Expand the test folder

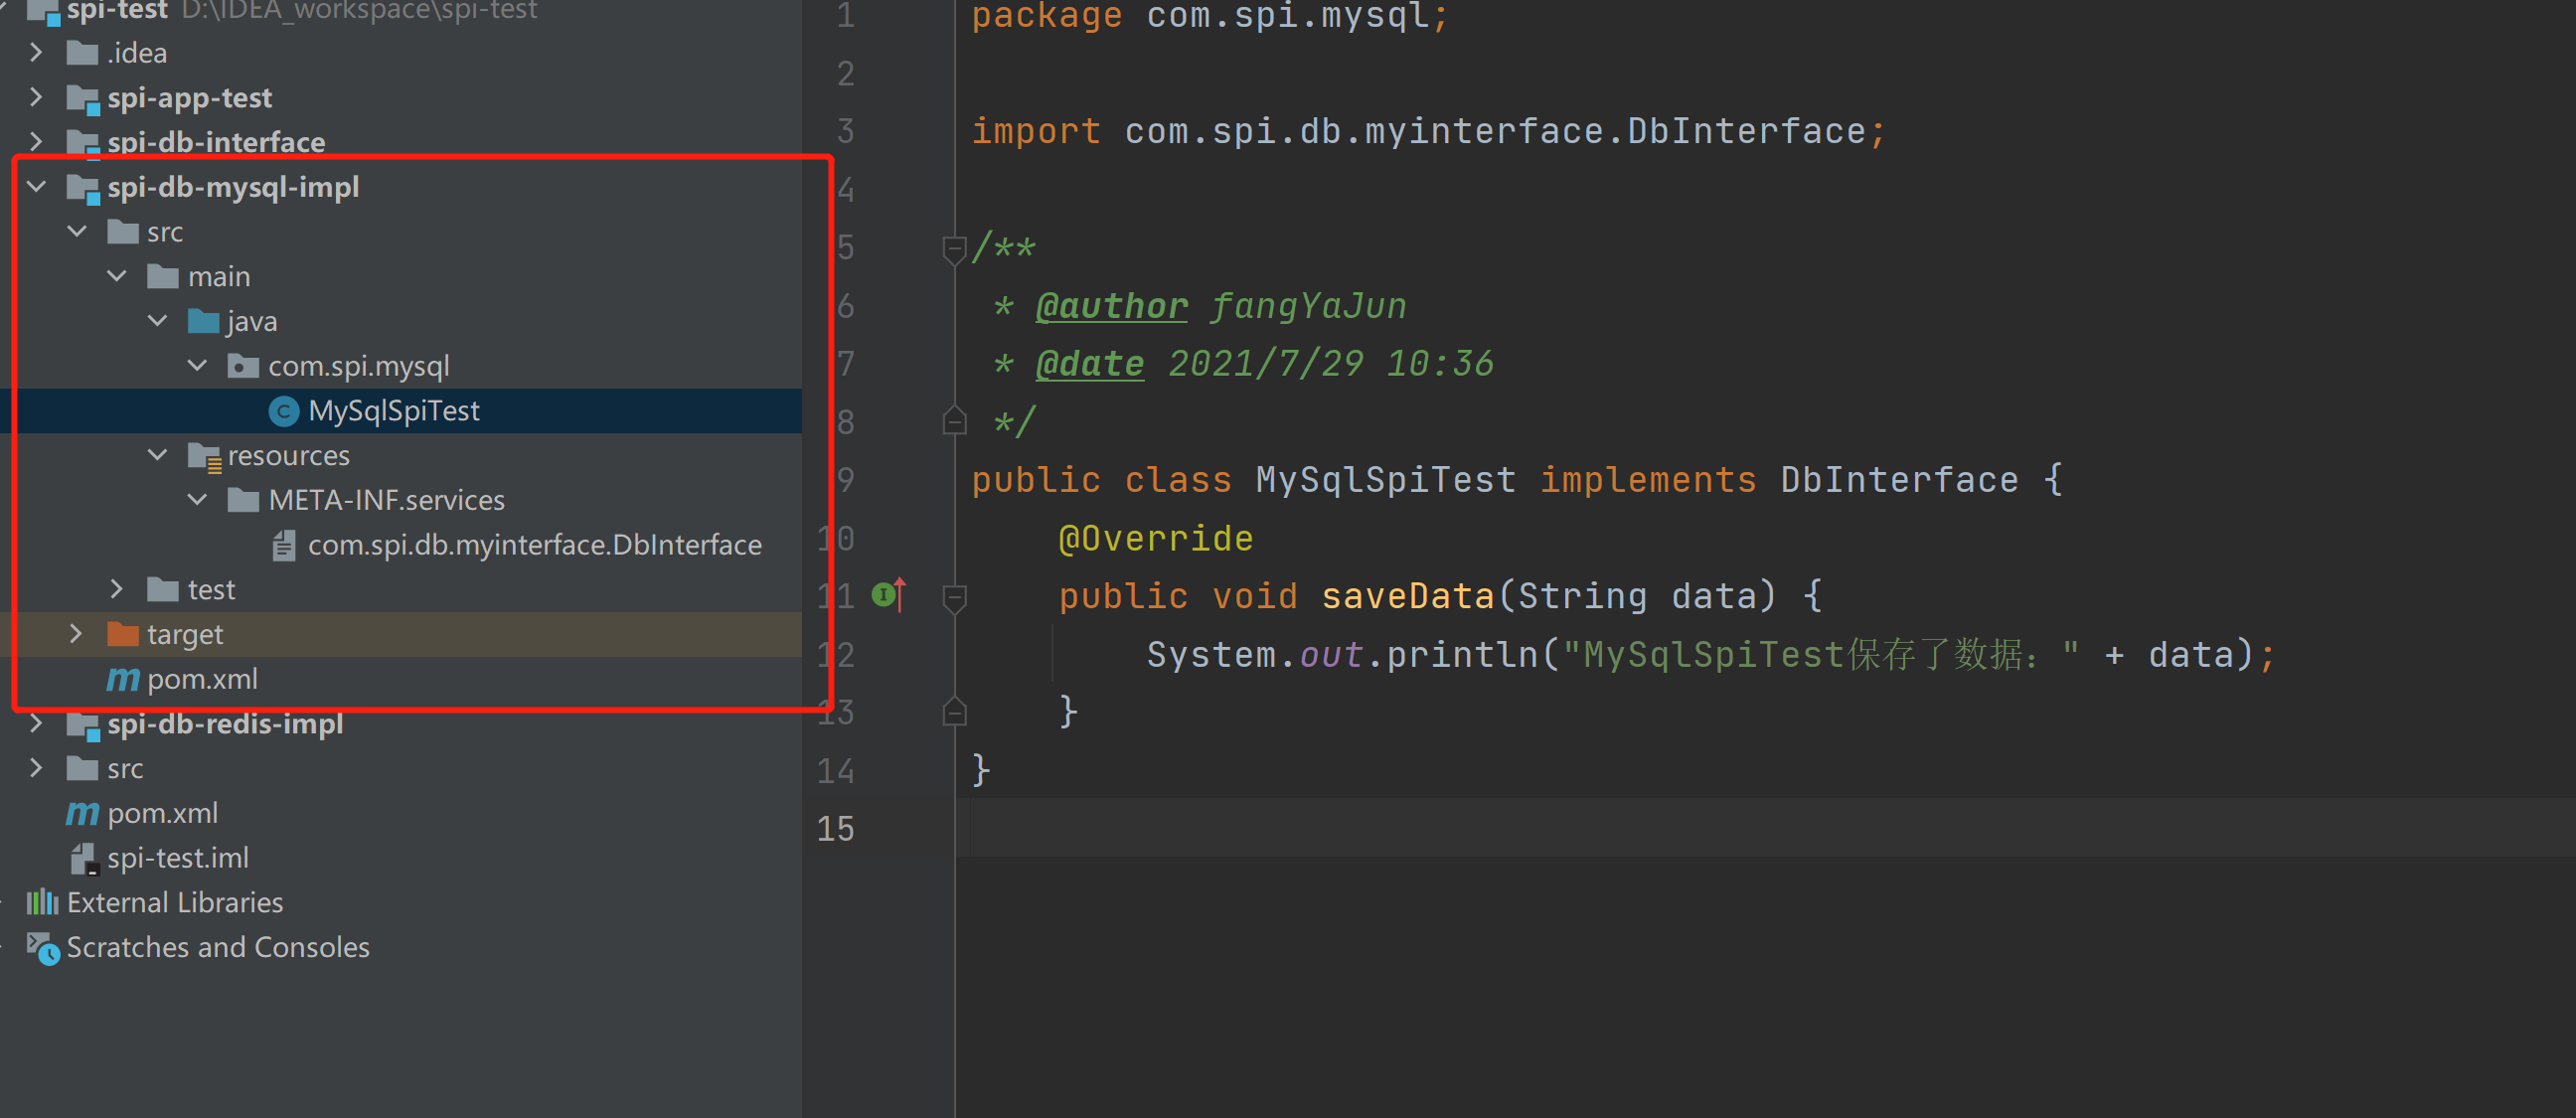point(117,589)
